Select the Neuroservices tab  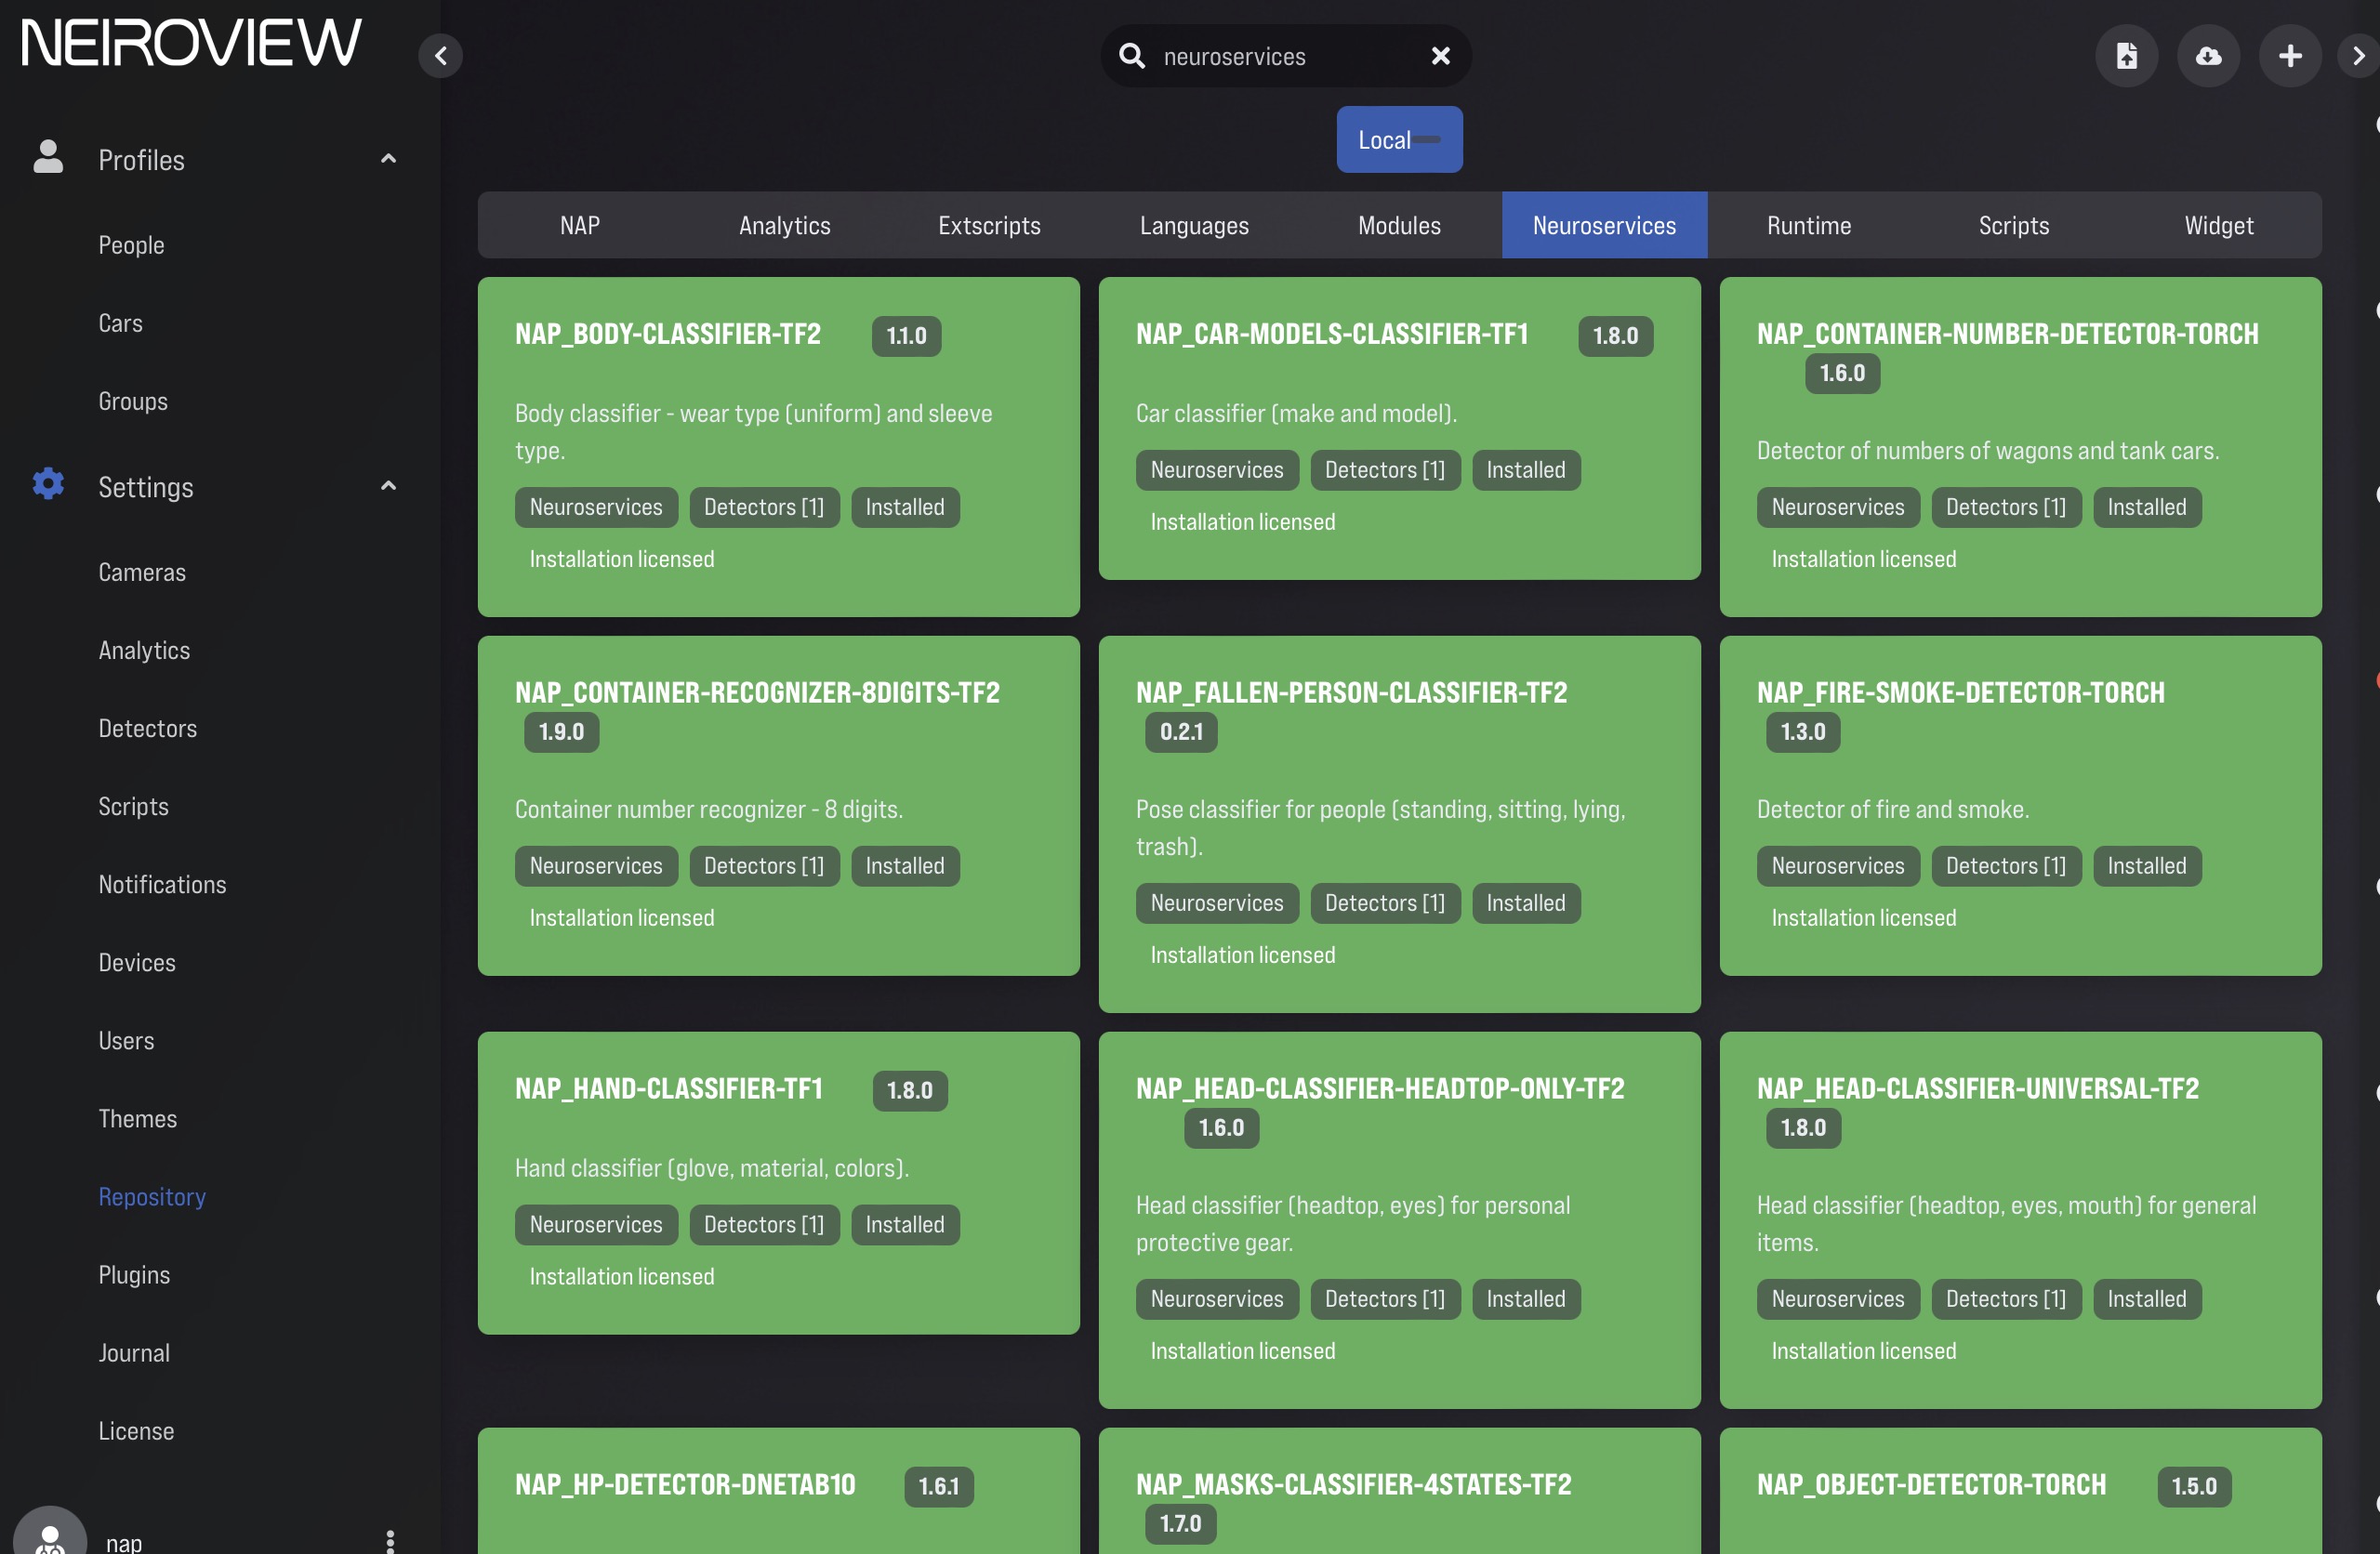coord(1605,226)
